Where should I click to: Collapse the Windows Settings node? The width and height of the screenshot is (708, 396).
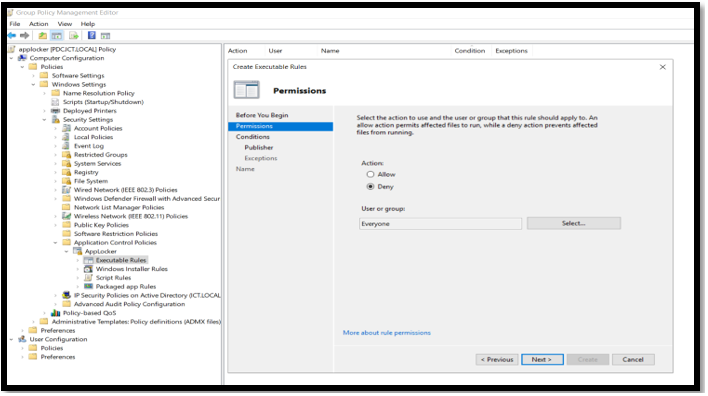point(33,84)
